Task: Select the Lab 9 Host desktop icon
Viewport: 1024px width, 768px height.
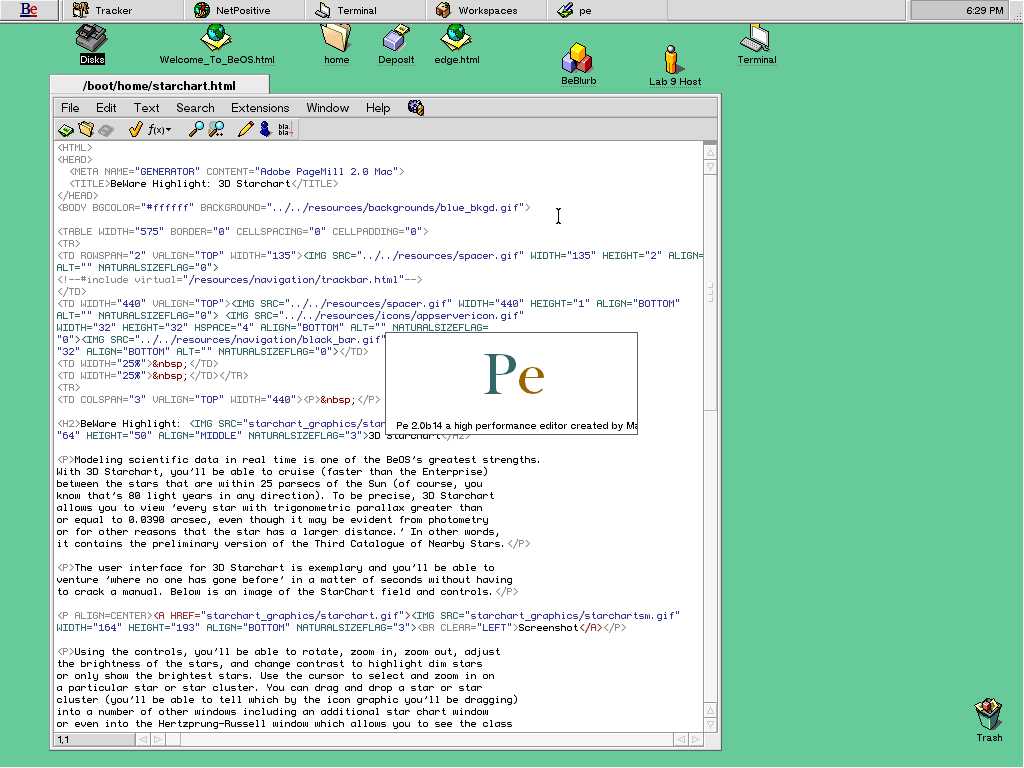Action: [675, 65]
